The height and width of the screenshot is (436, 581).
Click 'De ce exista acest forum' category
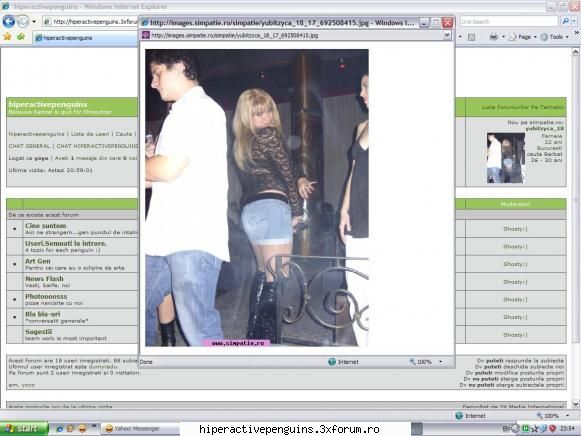(43, 215)
